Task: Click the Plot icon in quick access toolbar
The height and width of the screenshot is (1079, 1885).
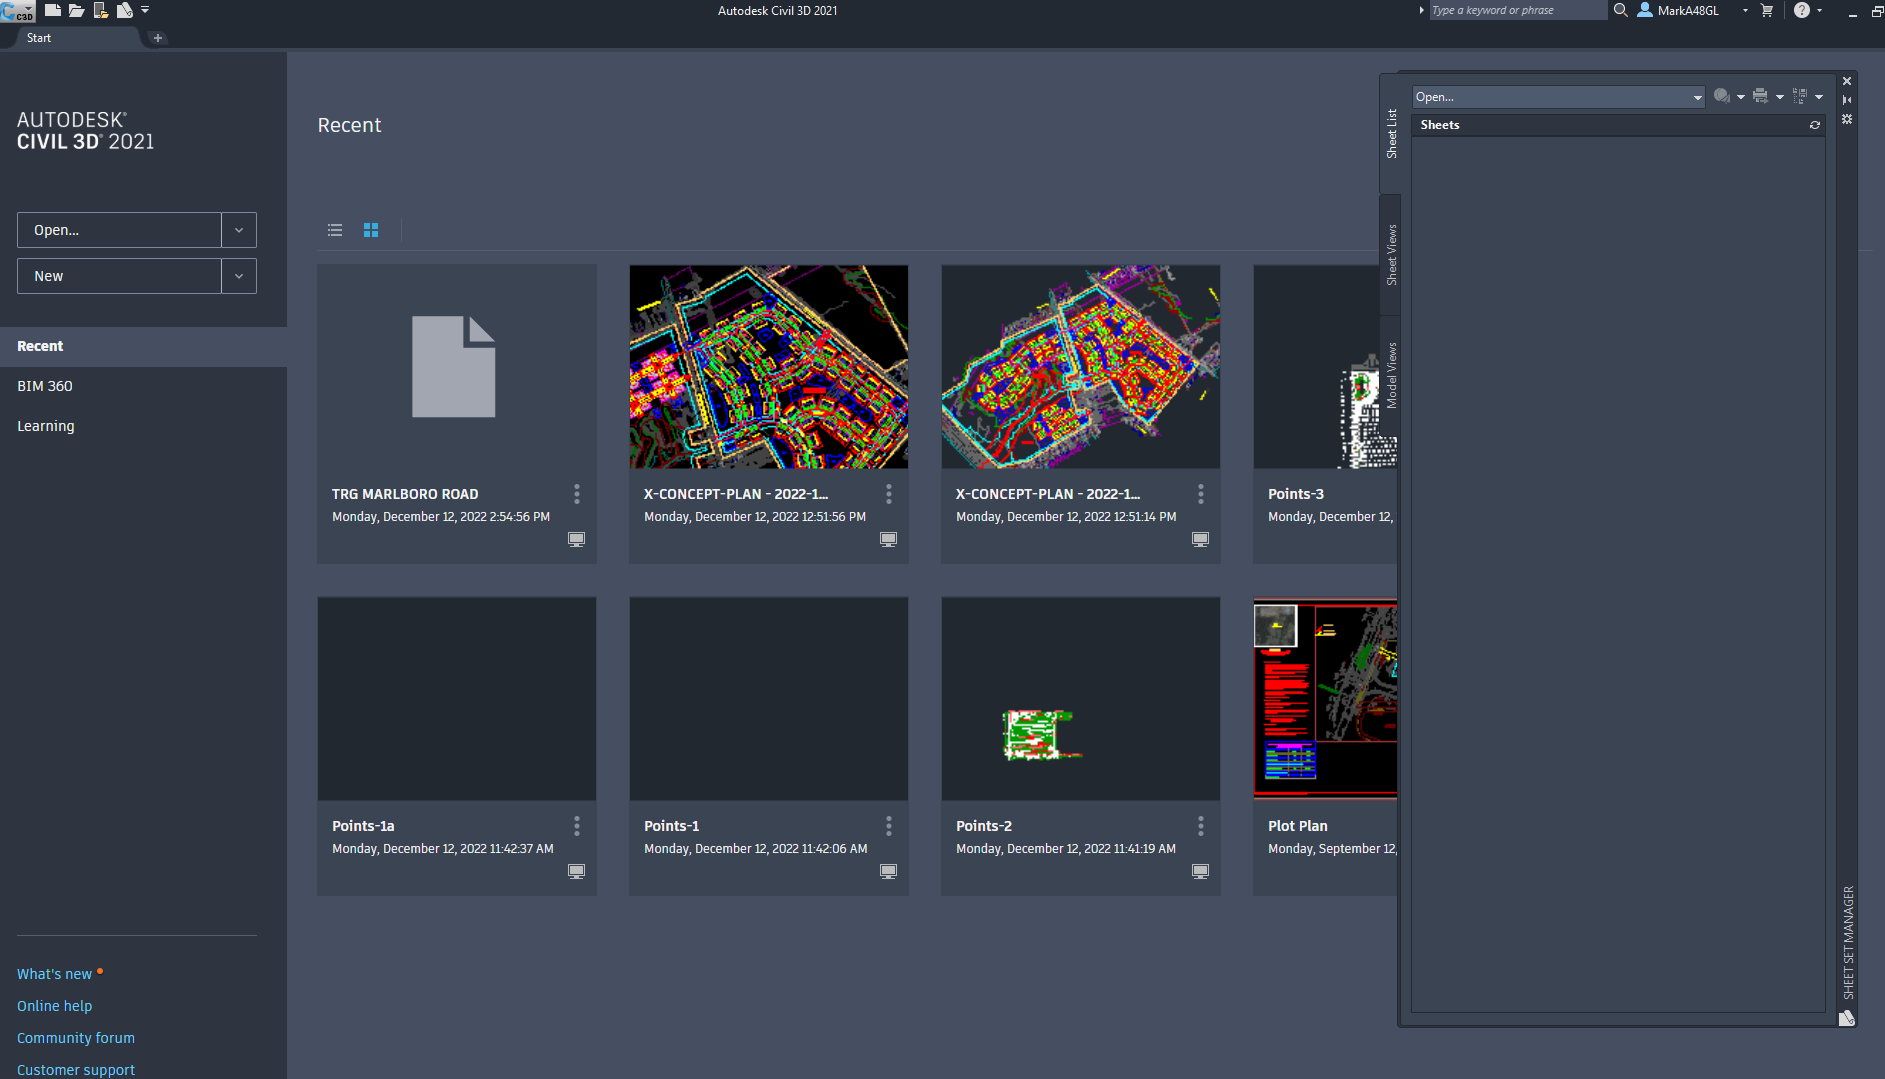Action: [x=124, y=11]
